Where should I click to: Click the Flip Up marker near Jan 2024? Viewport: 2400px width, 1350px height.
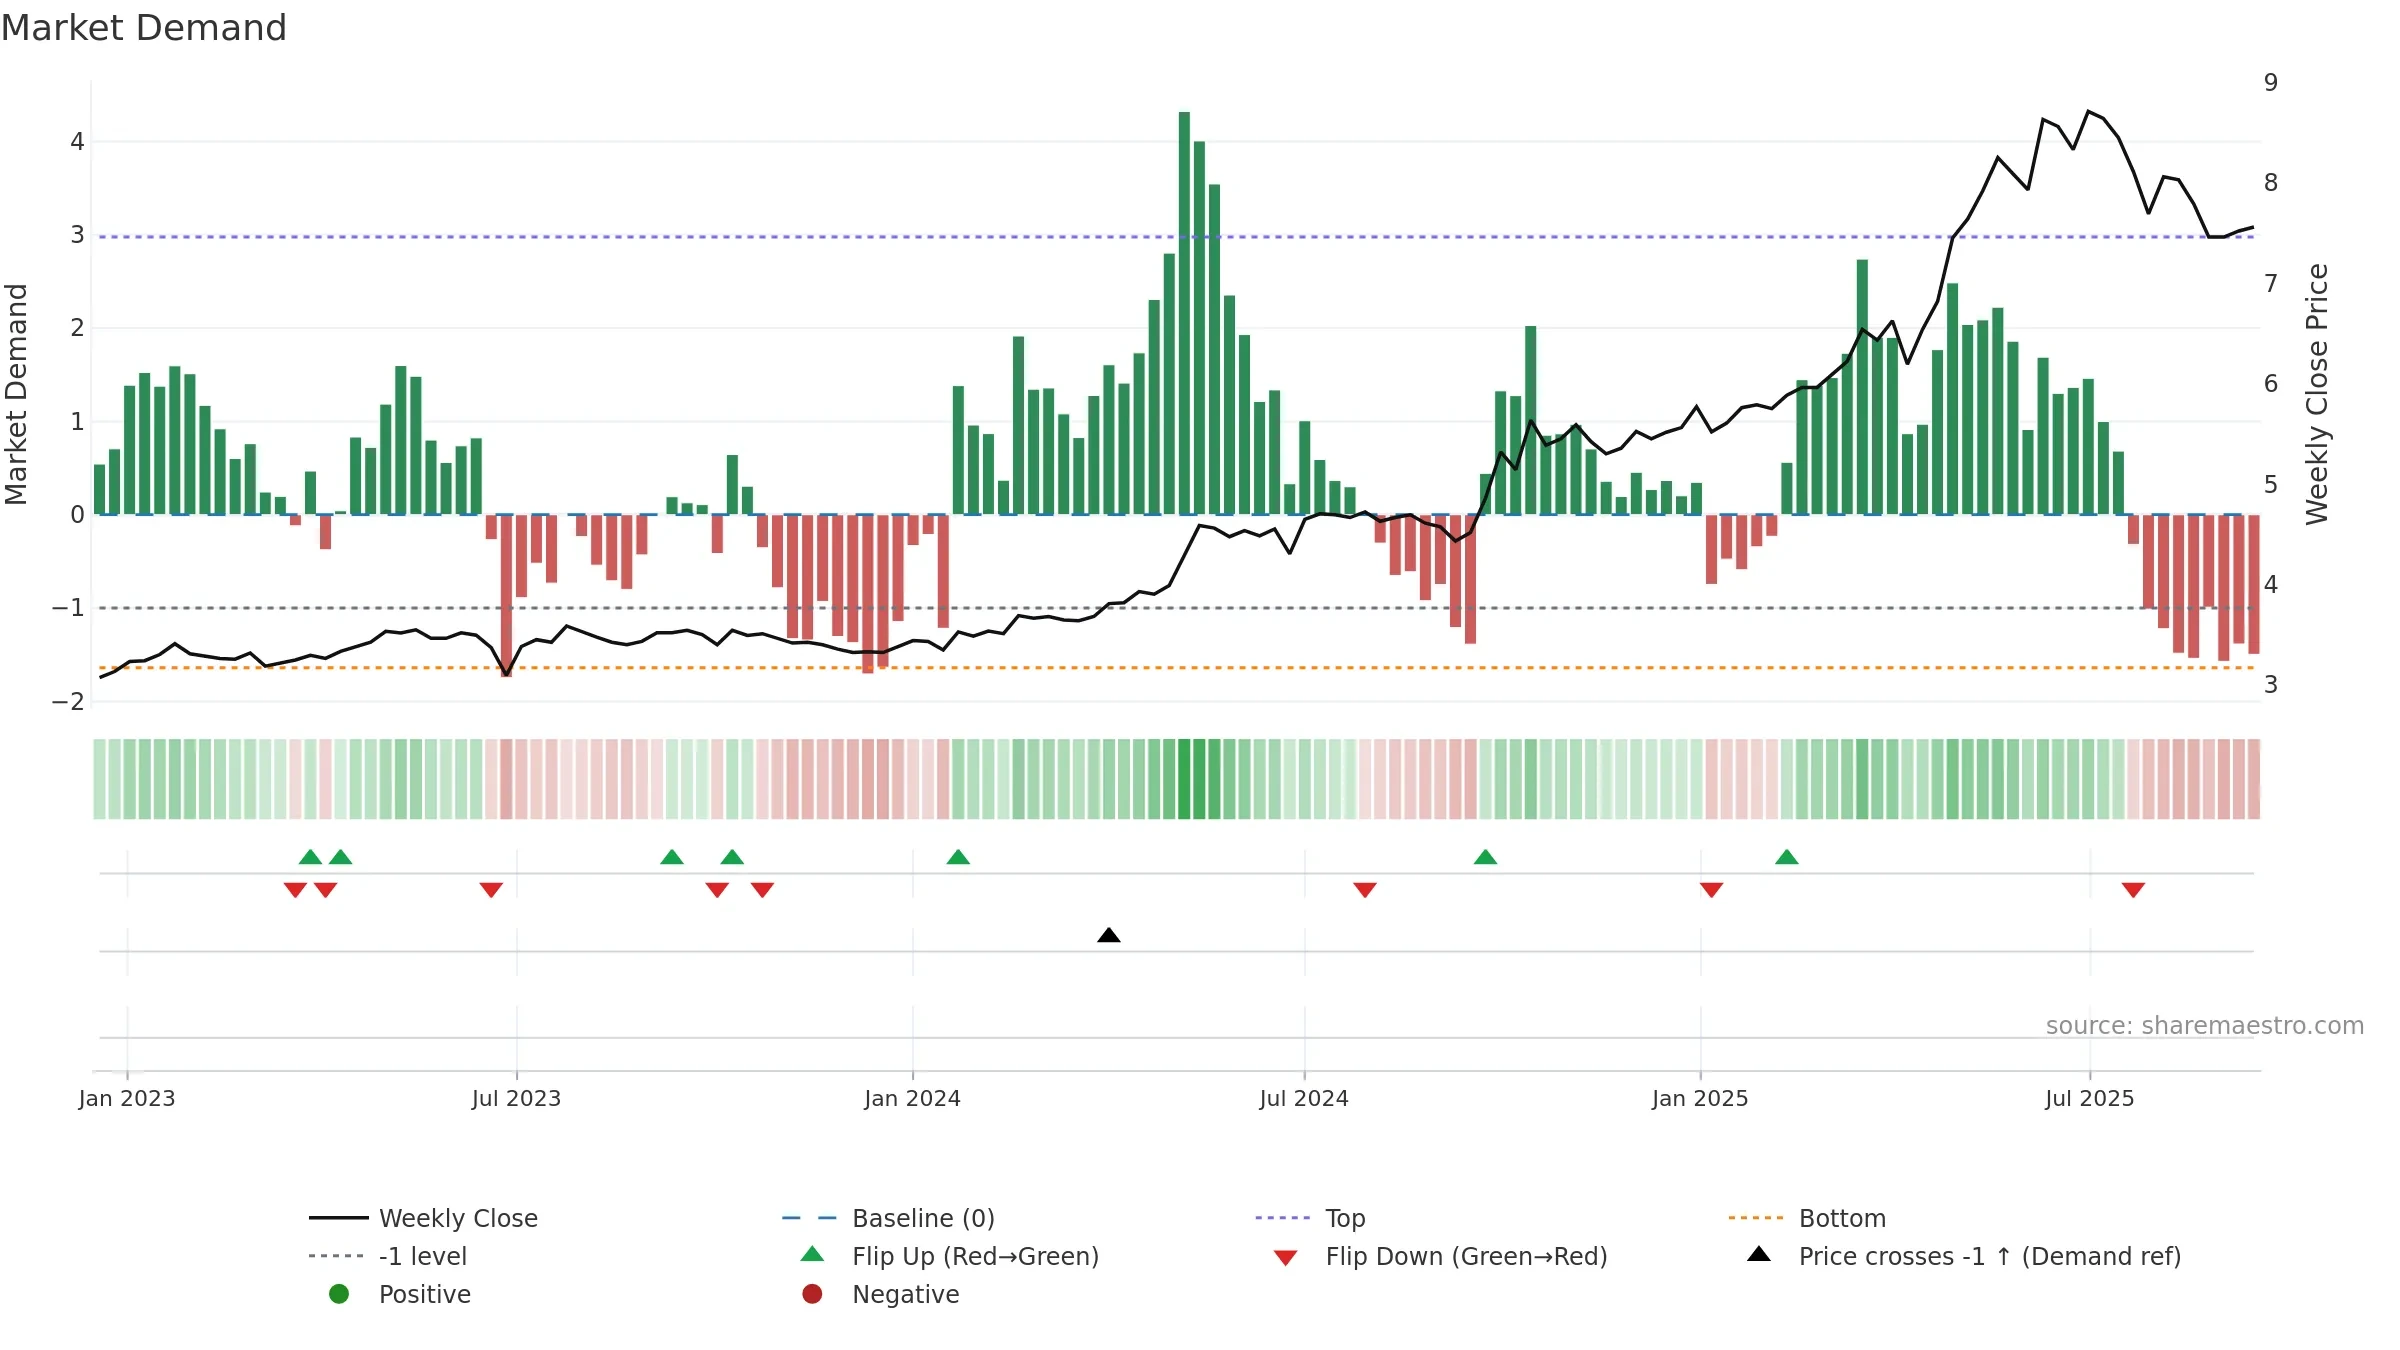pyautogui.click(x=958, y=857)
